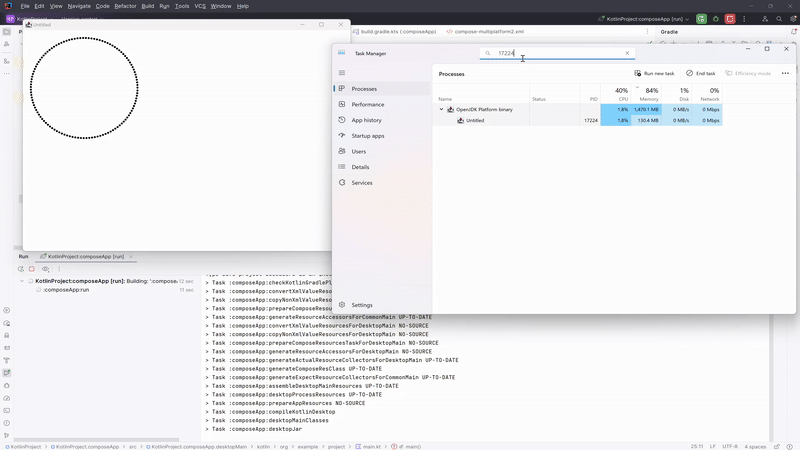
Task: Select the Untitled child process row
Action: 577,120
